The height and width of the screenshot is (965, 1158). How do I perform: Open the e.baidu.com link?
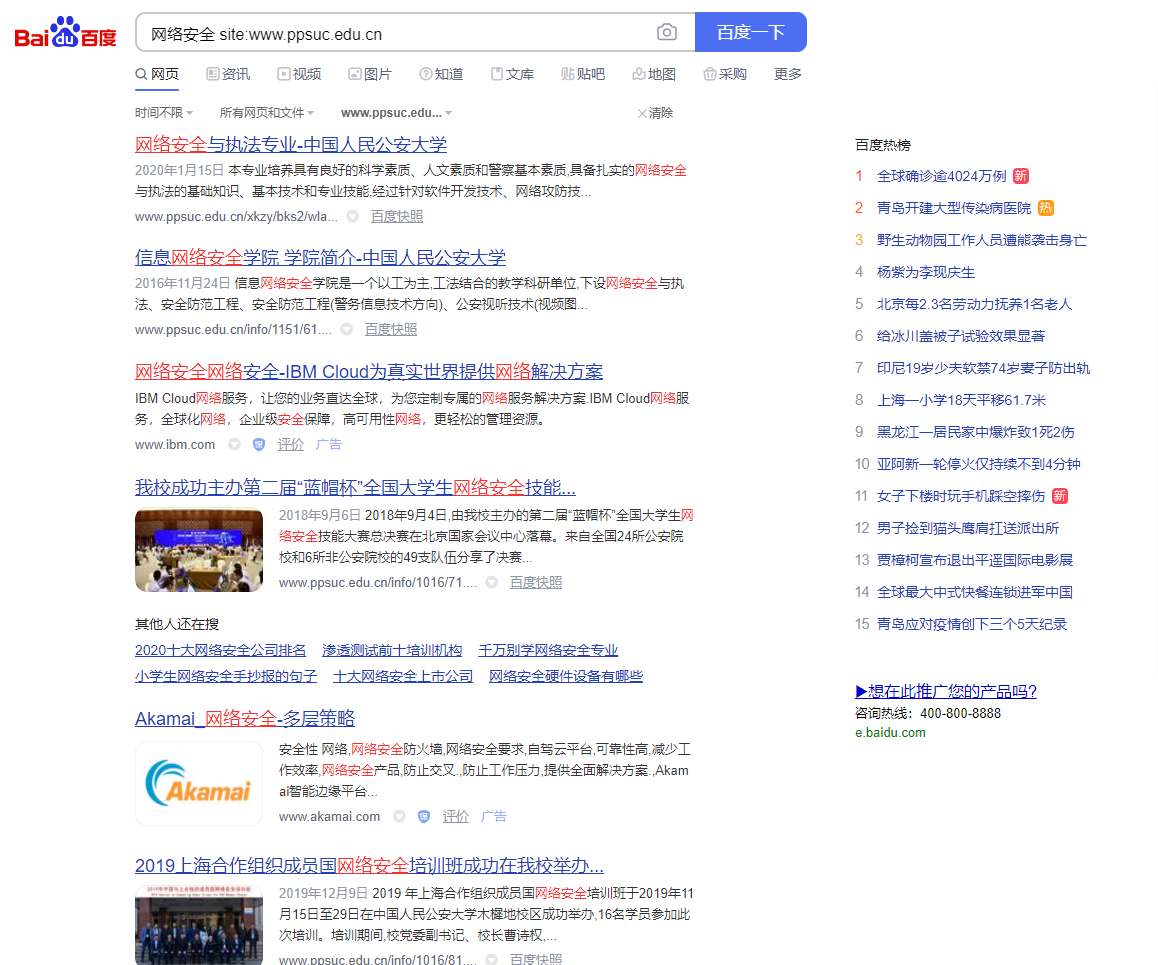coord(890,732)
